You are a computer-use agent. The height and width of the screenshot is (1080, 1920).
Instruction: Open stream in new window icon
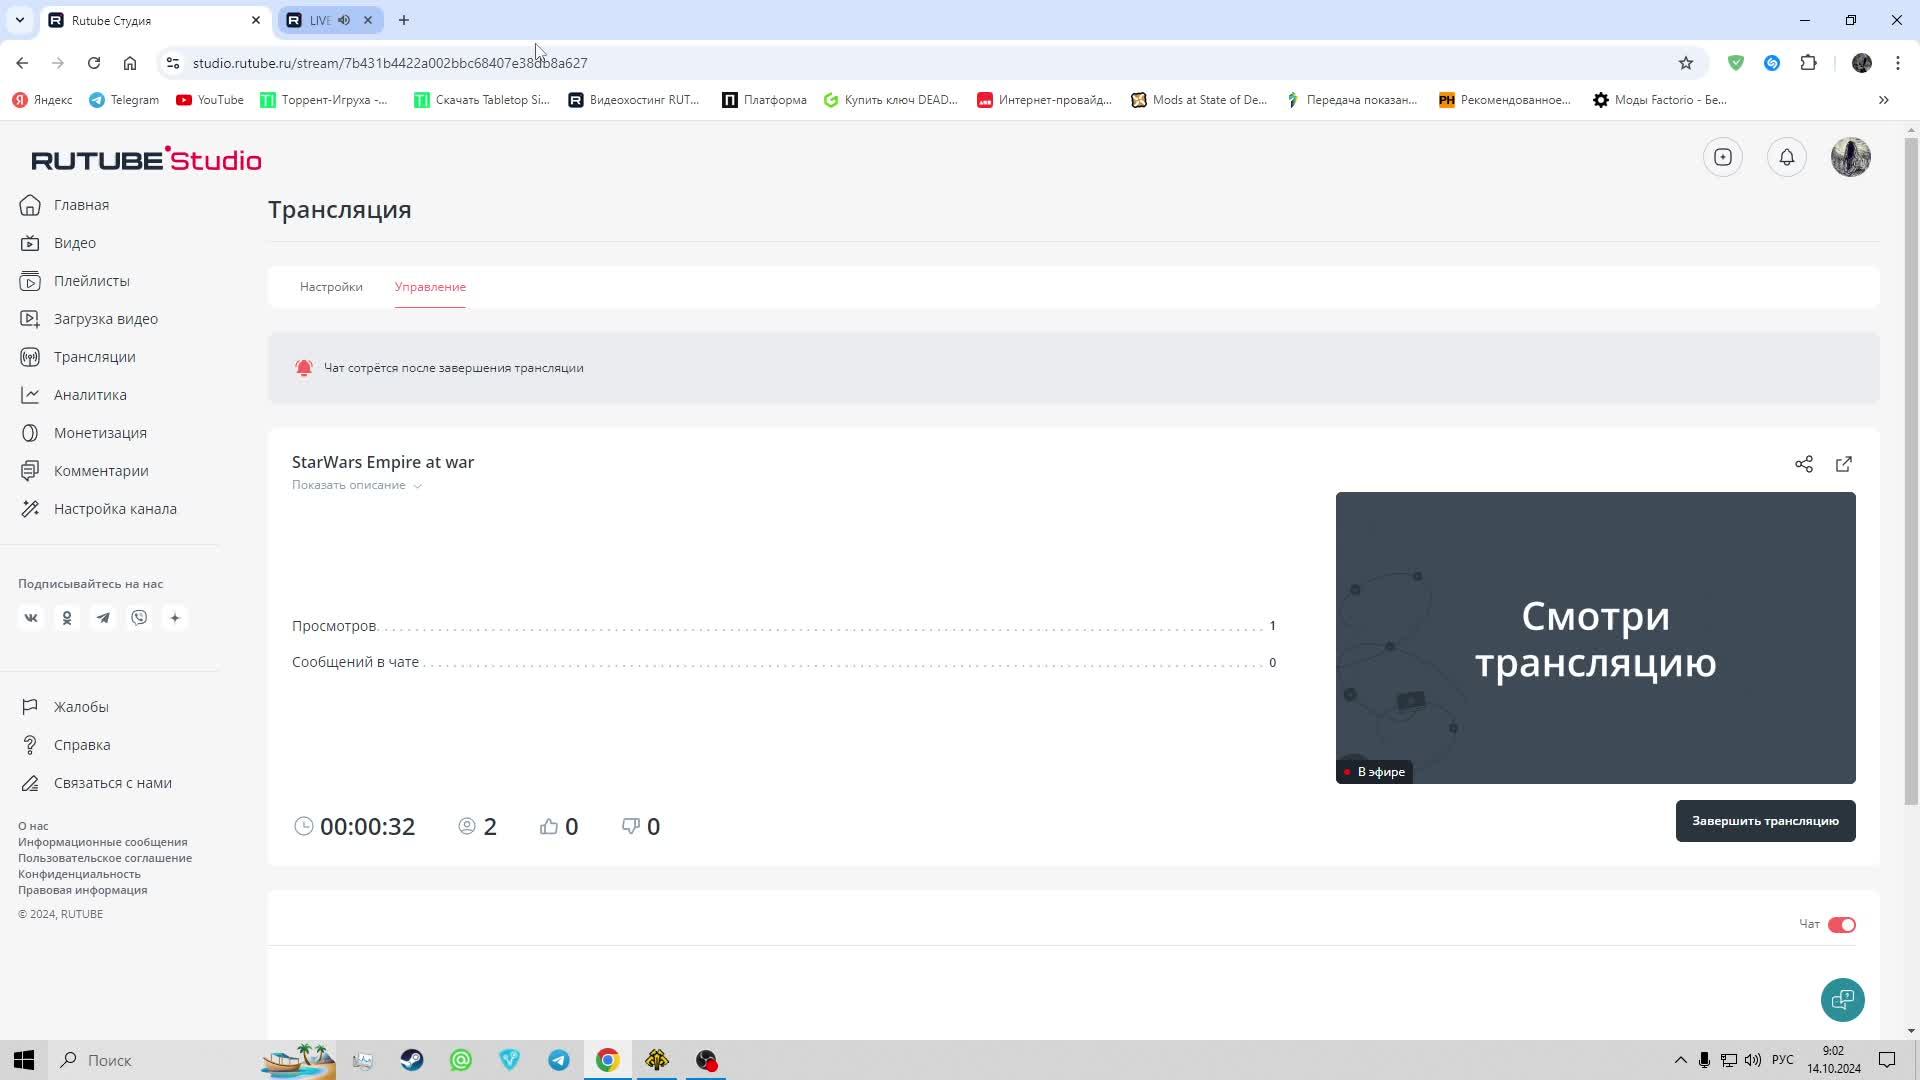1843,464
